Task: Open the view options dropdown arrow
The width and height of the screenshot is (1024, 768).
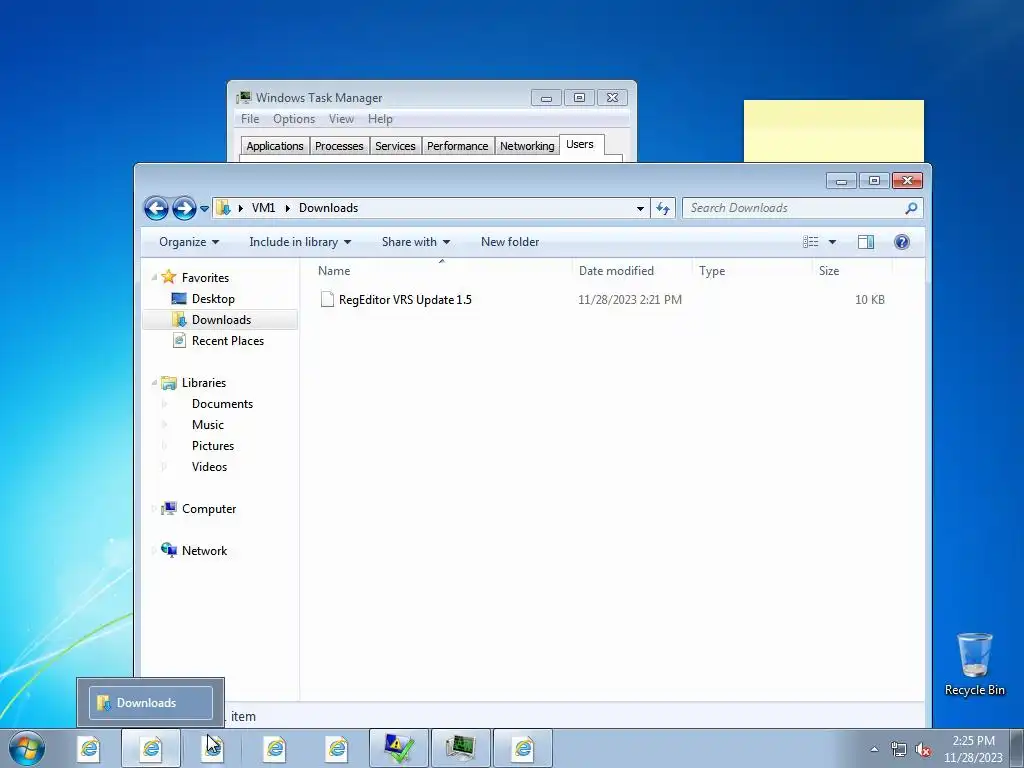Action: pos(832,242)
